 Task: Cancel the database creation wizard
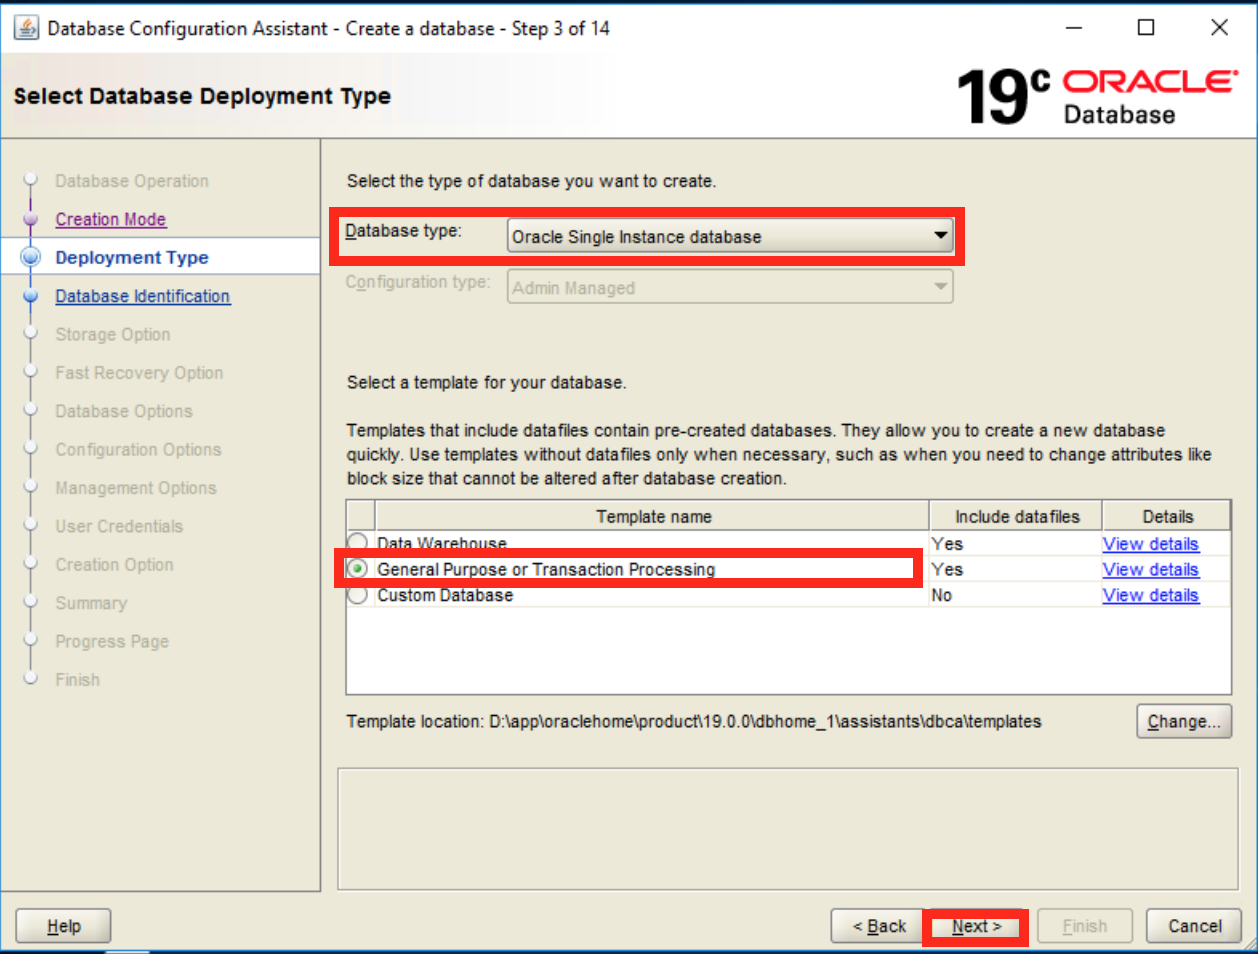pos(1194,926)
